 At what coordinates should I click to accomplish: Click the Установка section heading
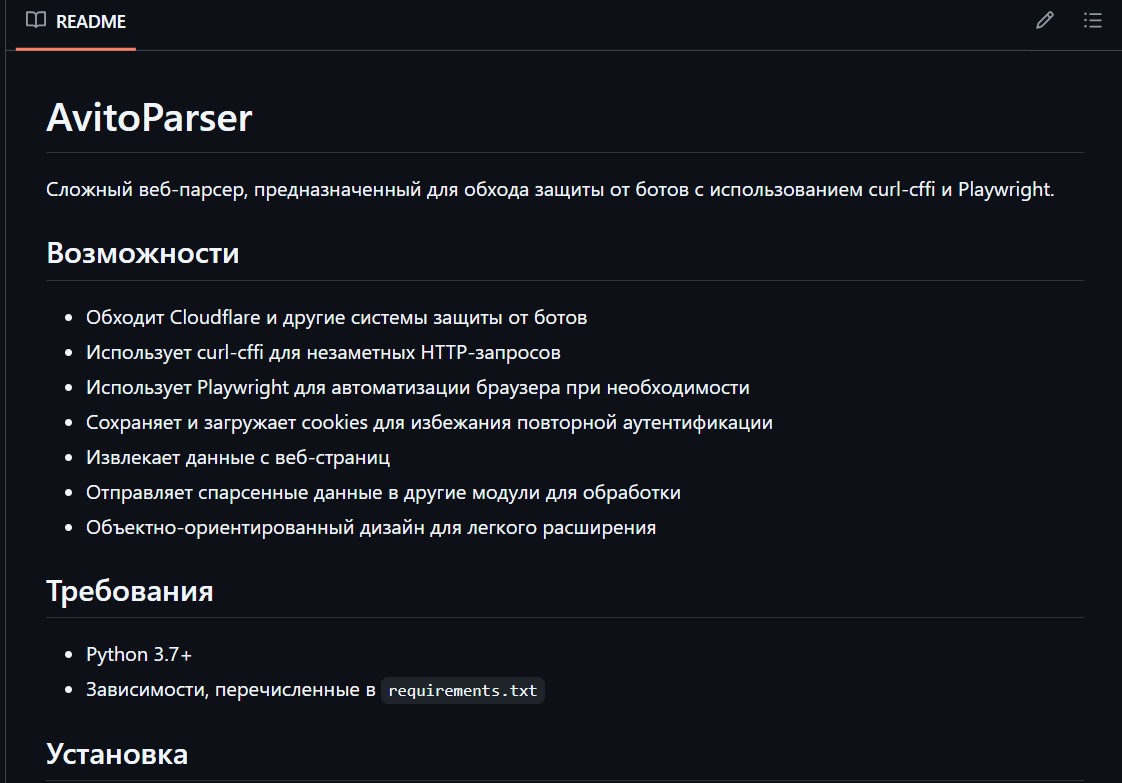(x=117, y=753)
